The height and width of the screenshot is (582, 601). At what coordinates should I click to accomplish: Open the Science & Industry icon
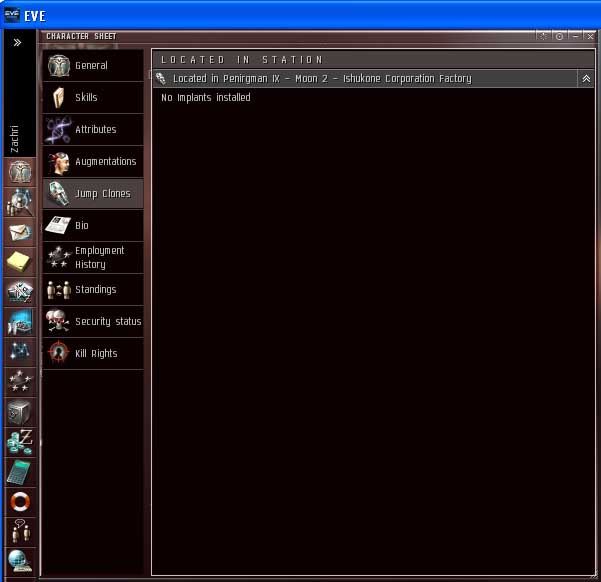20,352
